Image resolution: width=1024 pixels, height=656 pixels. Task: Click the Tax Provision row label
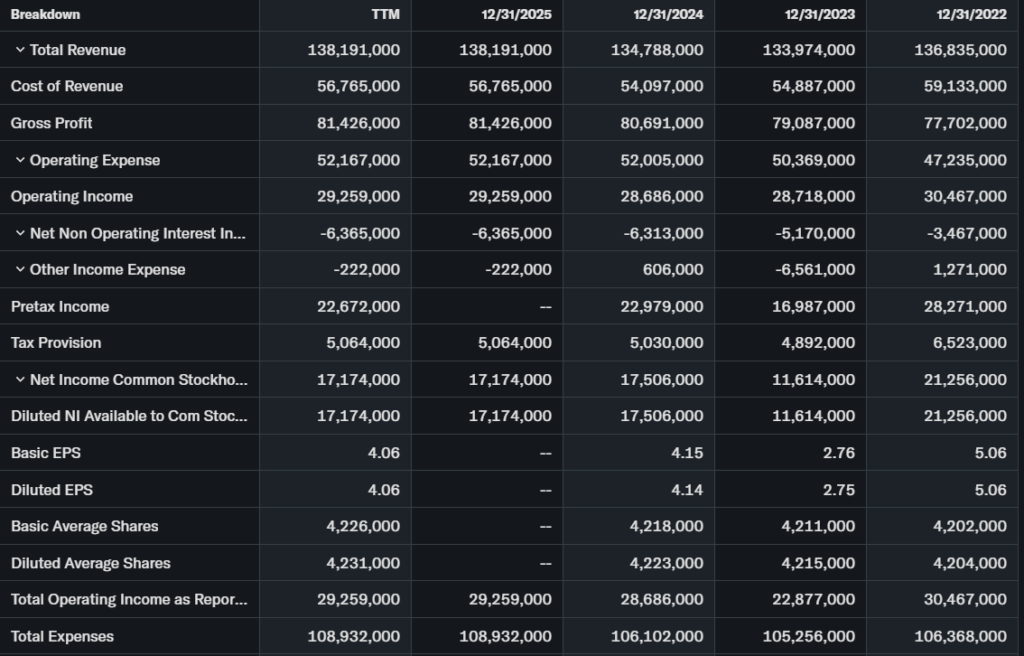tap(56, 343)
